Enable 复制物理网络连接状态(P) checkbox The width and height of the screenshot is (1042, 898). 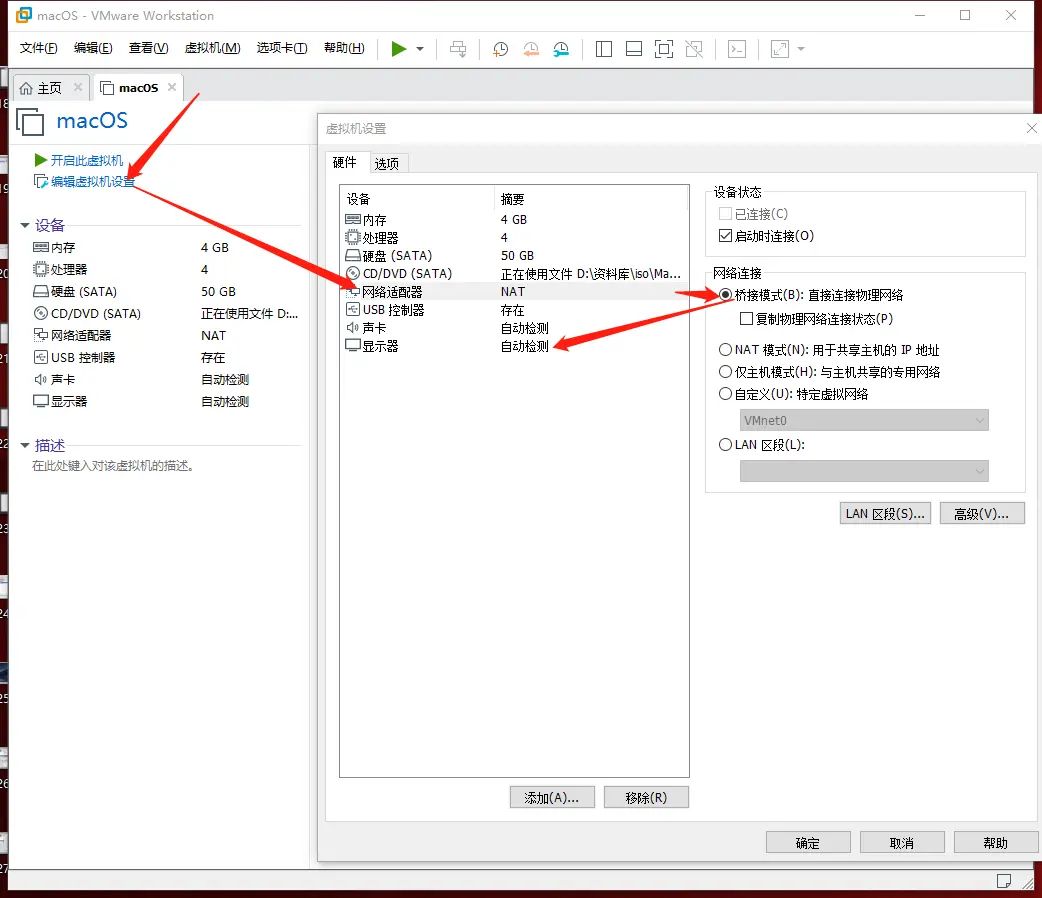746,319
